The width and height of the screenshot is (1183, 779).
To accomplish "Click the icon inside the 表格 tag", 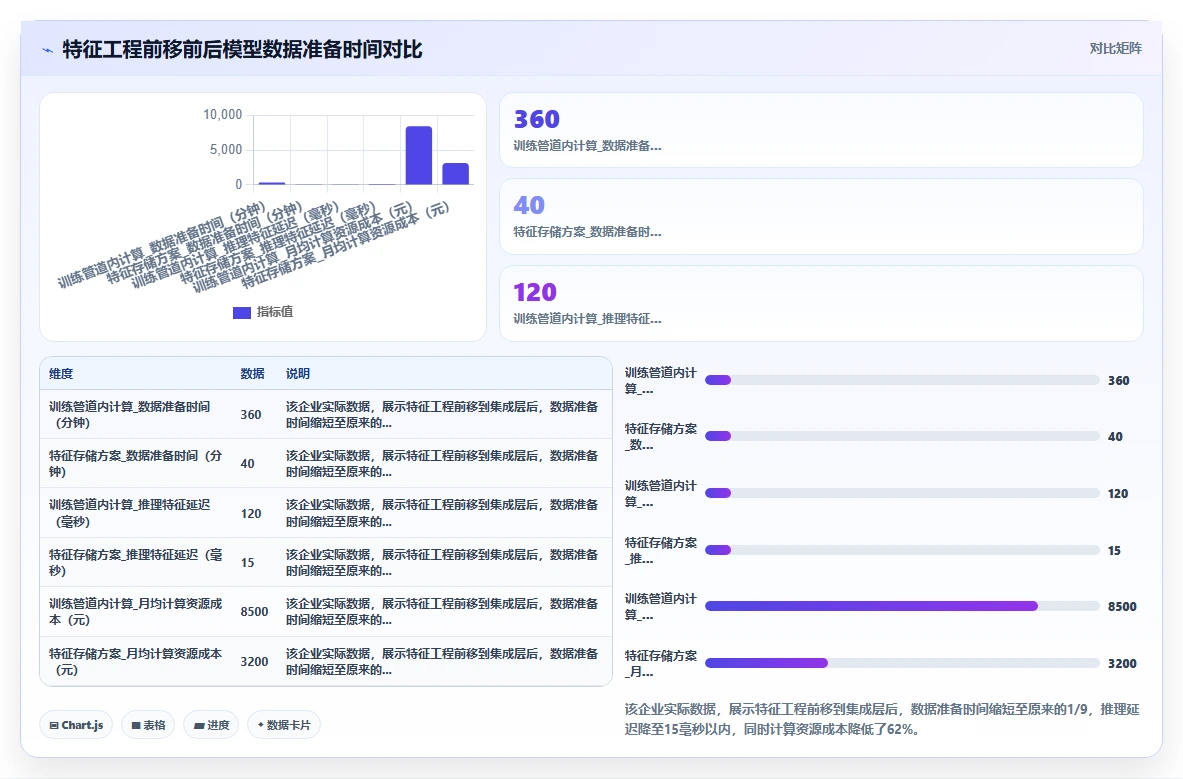I will [x=136, y=725].
